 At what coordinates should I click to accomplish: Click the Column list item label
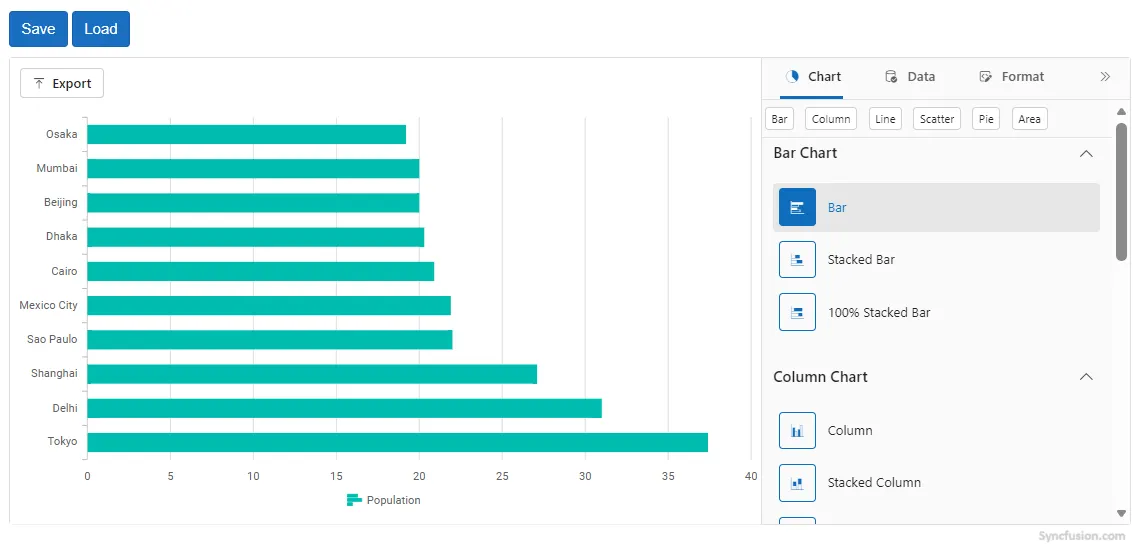click(x=850, y=431)
